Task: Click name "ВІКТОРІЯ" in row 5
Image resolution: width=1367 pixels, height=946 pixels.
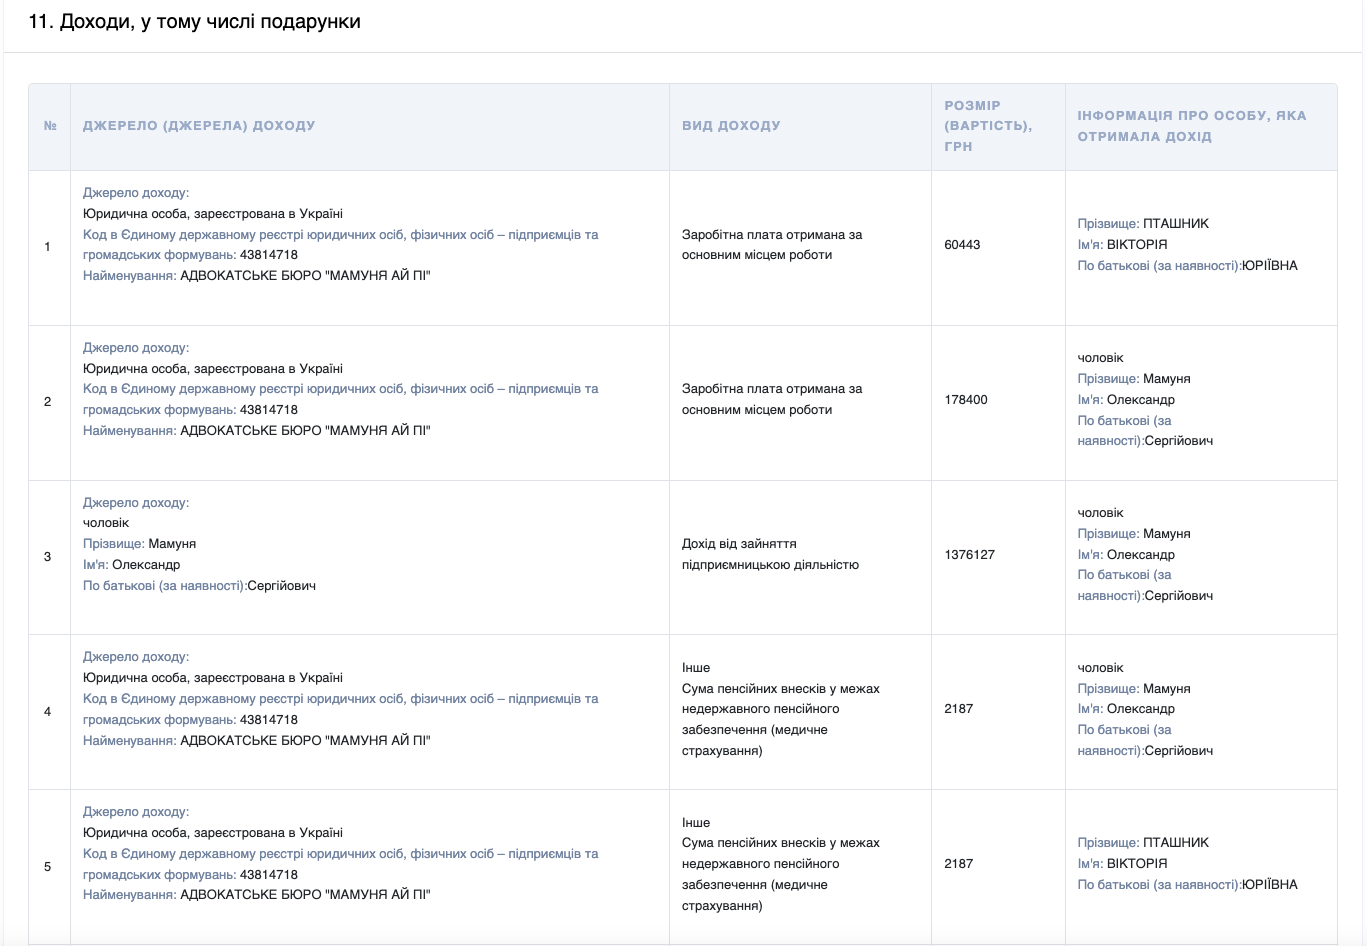Action: (x=1137, y=863)
